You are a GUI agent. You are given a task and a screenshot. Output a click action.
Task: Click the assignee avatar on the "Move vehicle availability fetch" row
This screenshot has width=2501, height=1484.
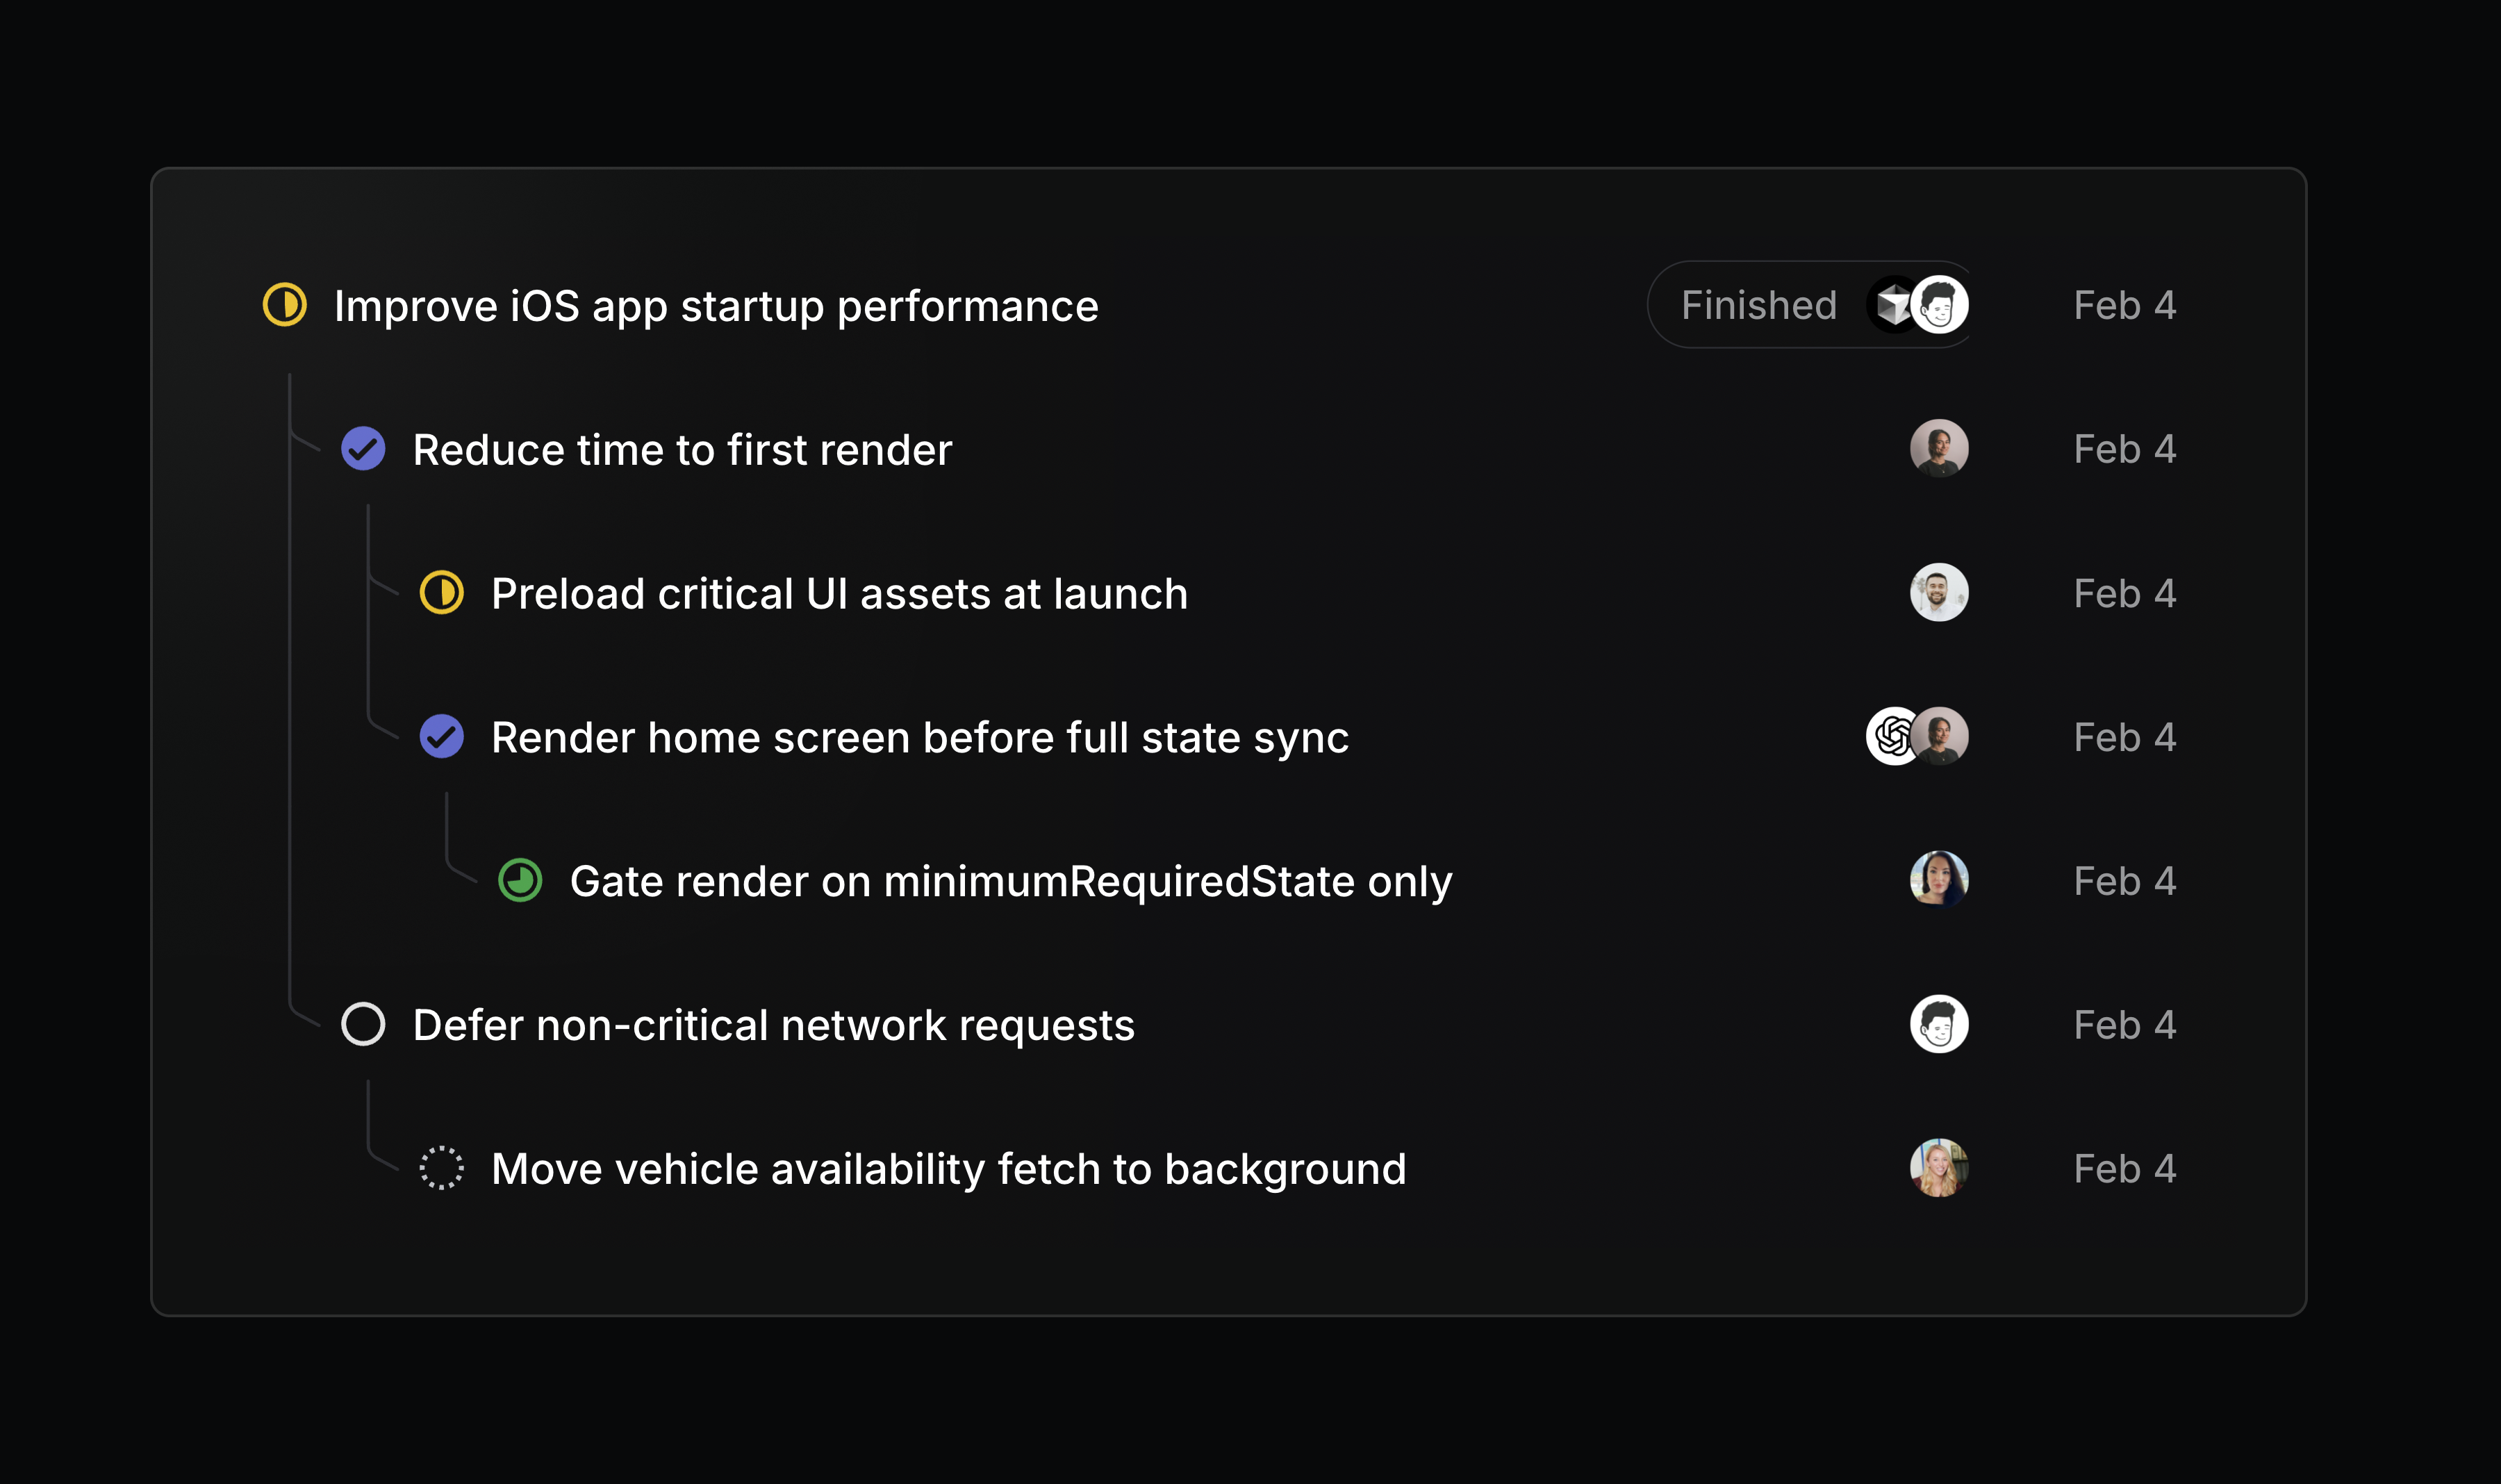(x=1938, y=1168)
